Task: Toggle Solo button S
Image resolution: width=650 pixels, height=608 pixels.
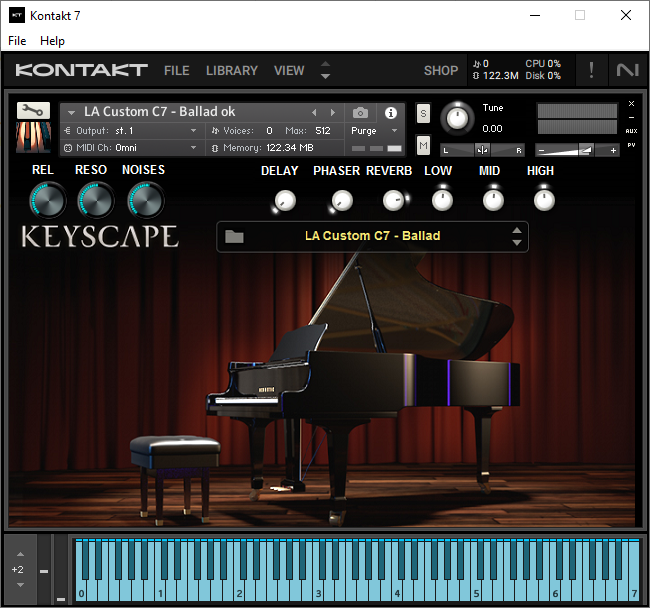Action: pos(423,113)
